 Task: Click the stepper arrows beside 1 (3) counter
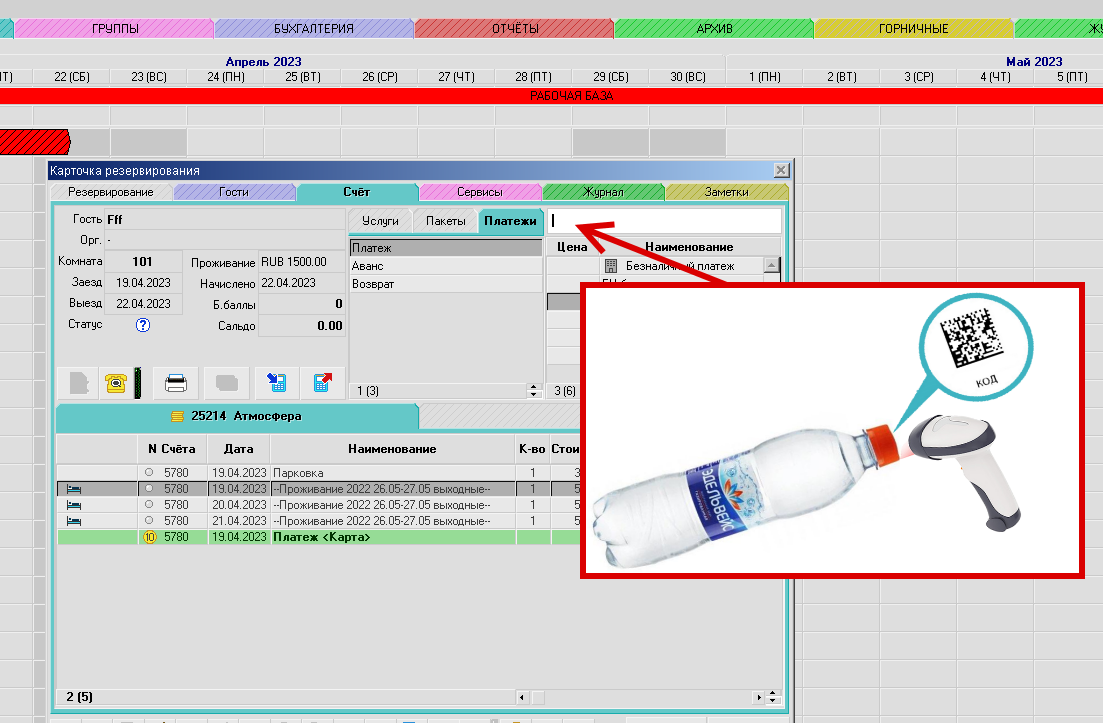tap(534, 391)
